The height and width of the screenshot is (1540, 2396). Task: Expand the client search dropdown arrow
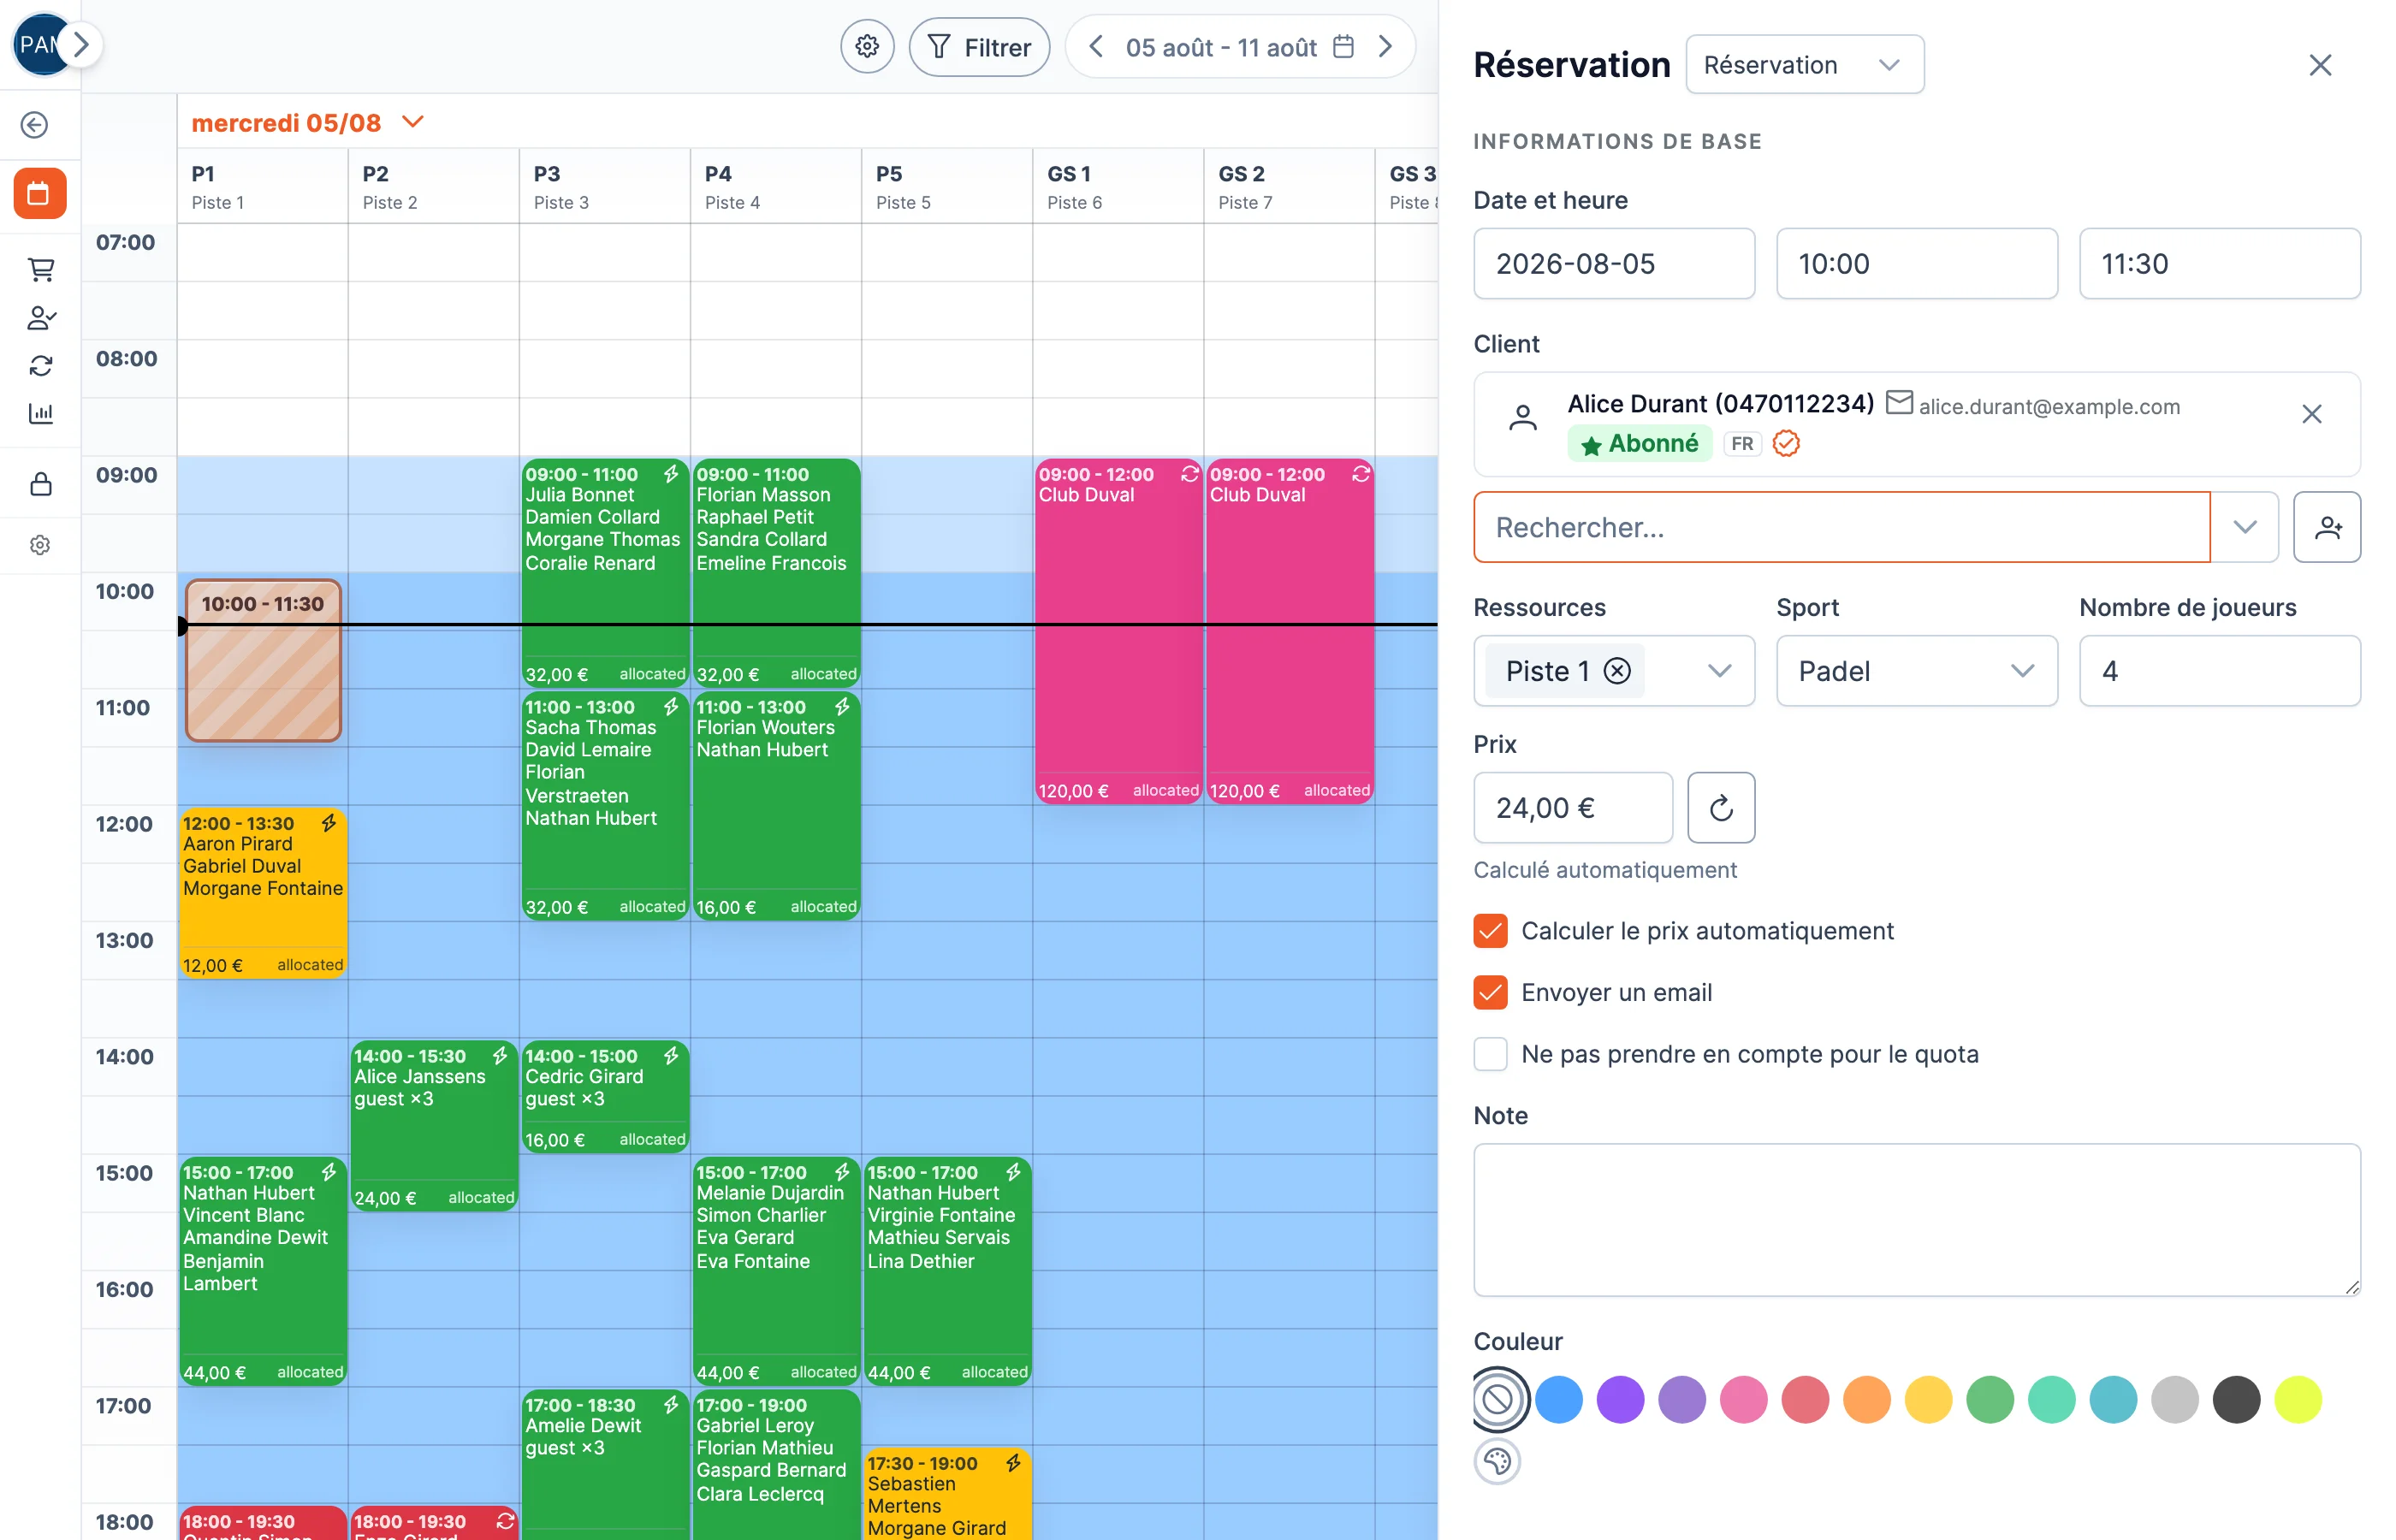(x=2245, y=527)
